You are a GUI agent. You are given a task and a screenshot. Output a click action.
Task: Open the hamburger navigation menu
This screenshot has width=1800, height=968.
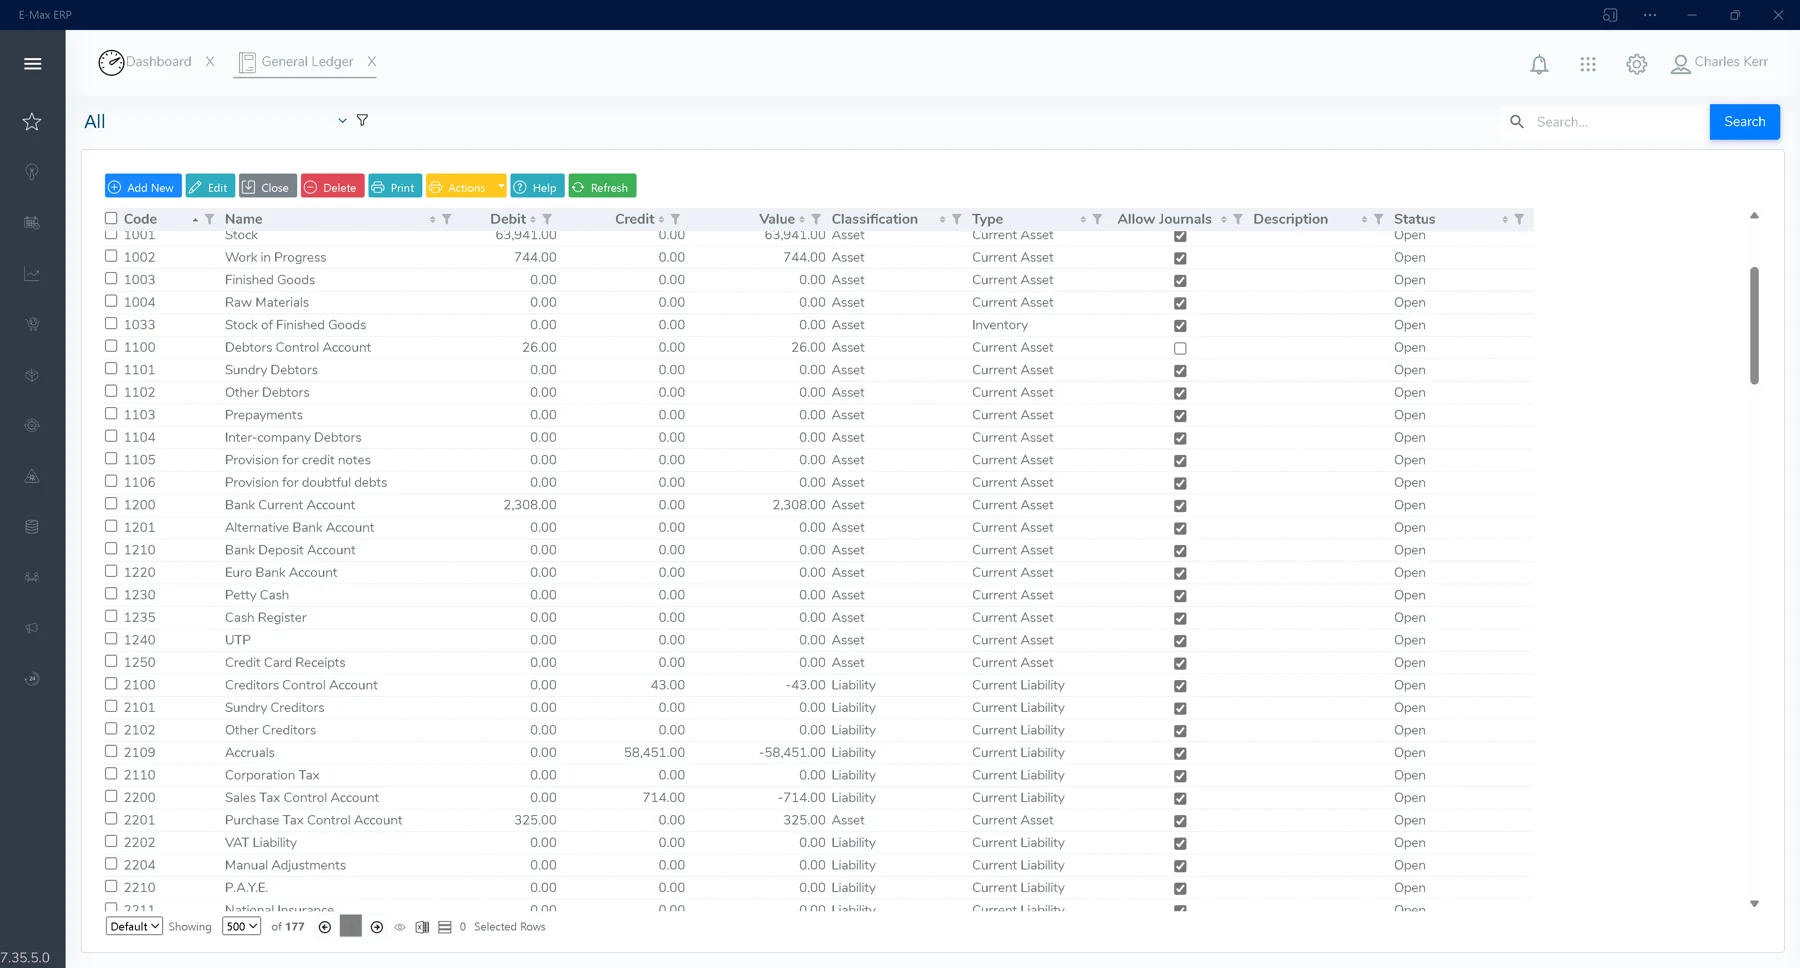[32, 64]
